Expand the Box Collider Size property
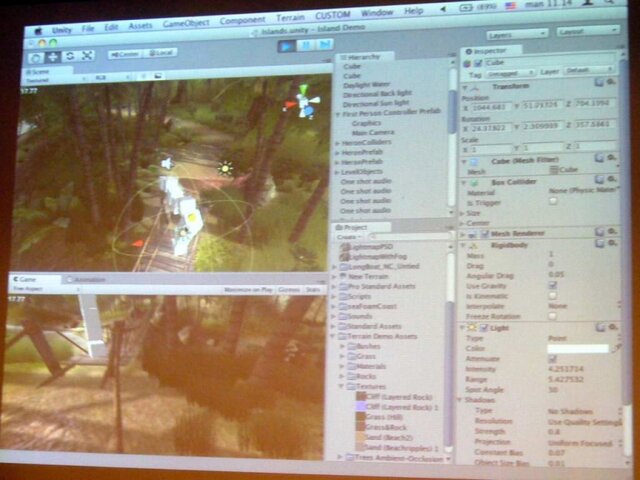 (462, 213)
